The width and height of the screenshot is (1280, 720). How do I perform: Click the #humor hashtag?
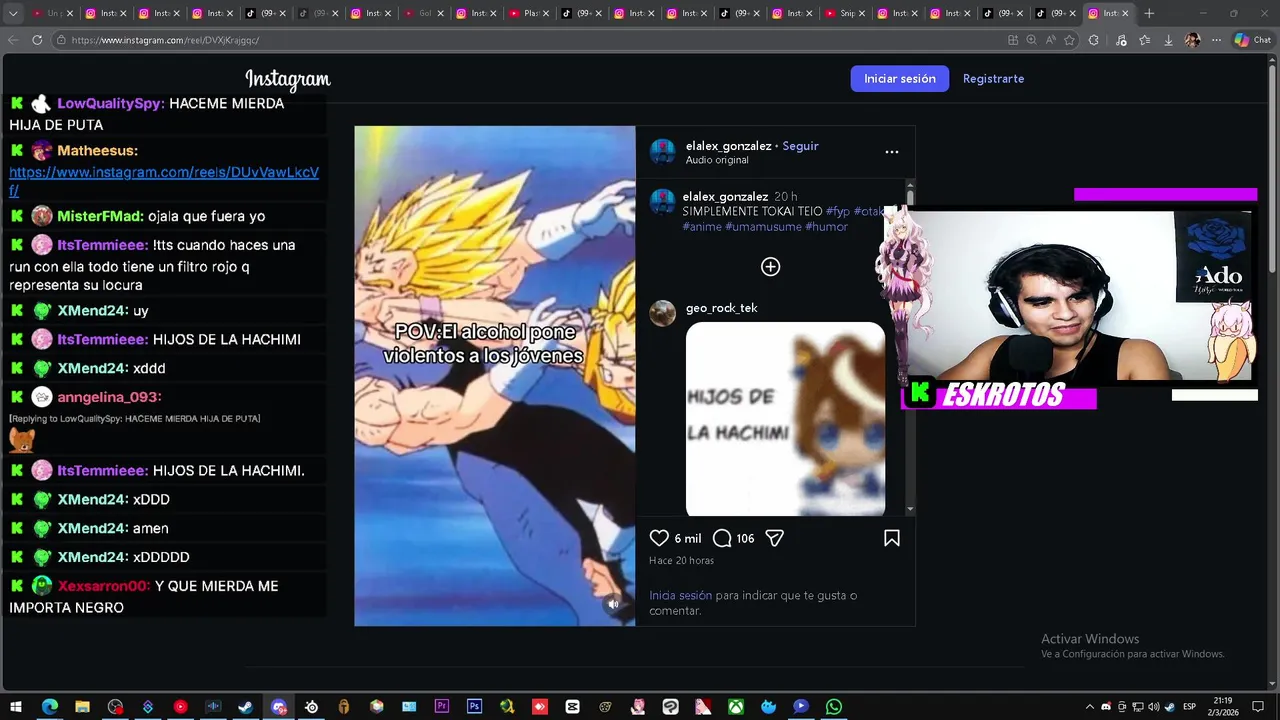click(826, 227)
